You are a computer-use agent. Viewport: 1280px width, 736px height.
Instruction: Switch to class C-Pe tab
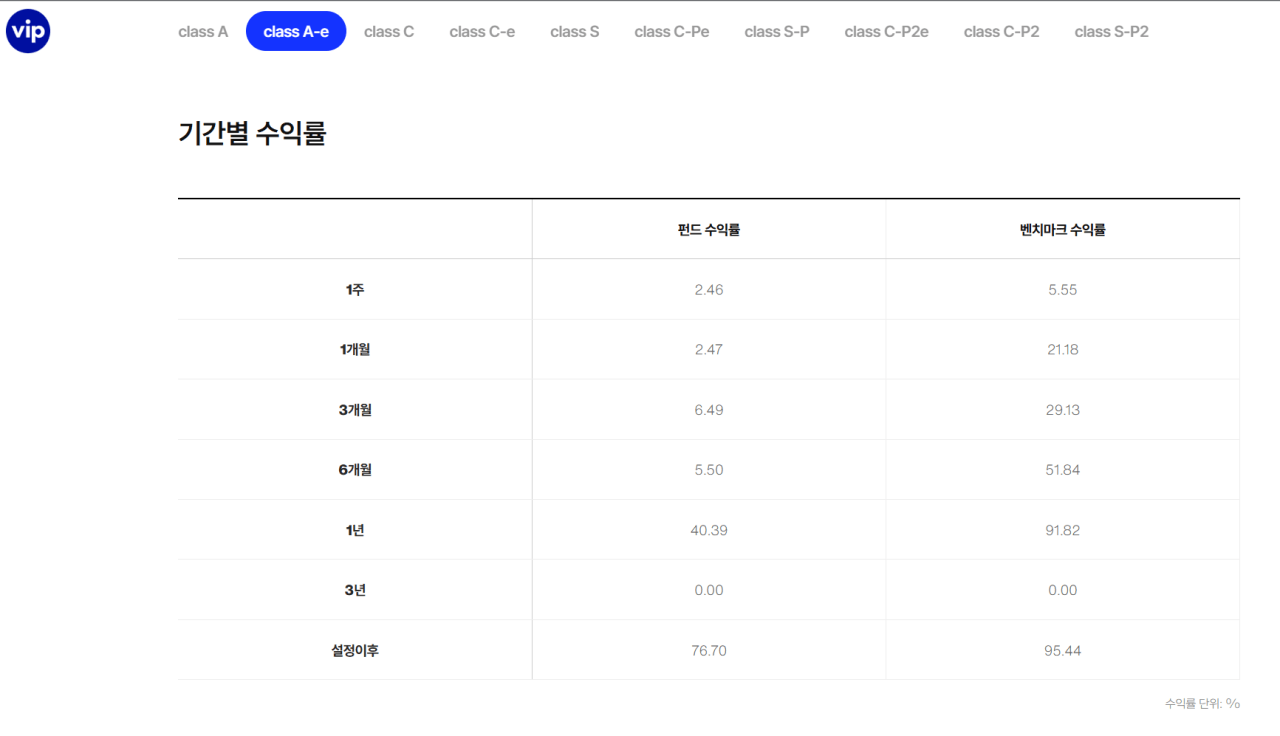pos(672,31)
